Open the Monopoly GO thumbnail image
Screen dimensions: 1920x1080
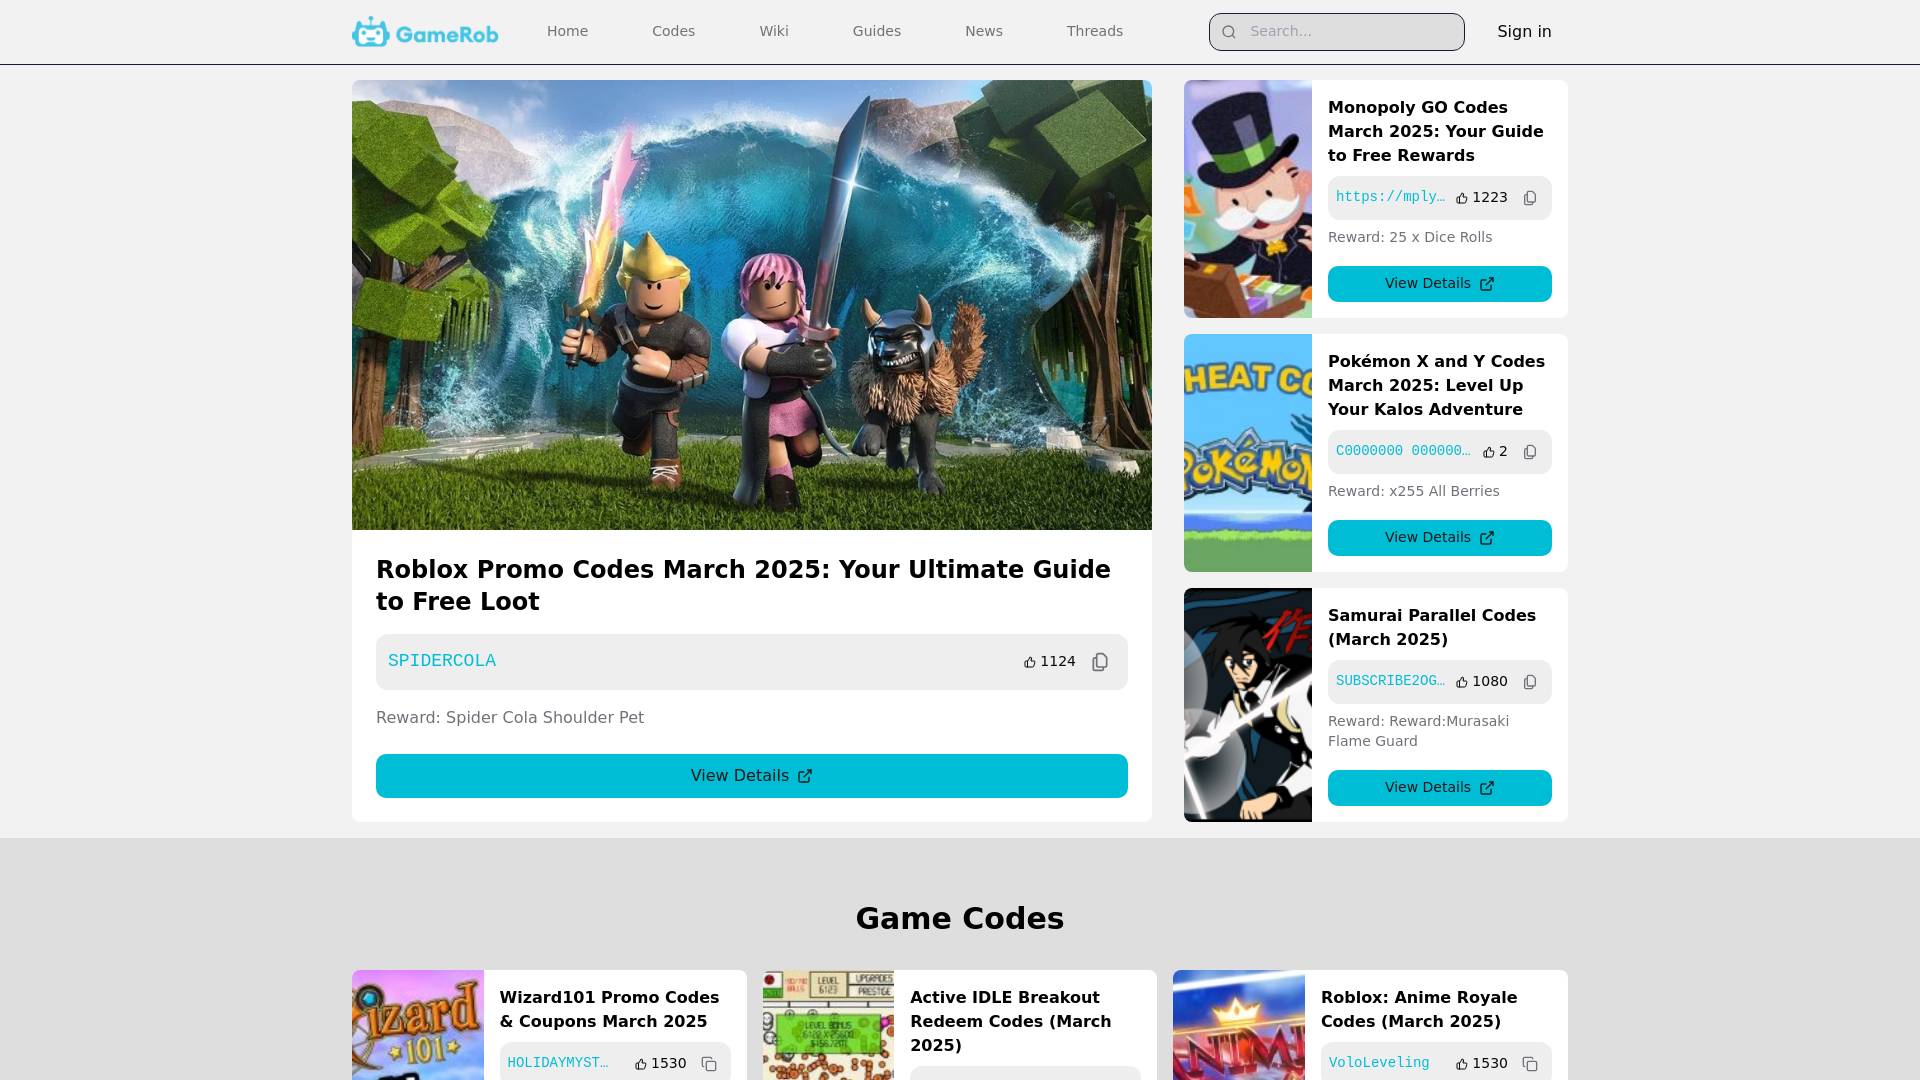1248,199
